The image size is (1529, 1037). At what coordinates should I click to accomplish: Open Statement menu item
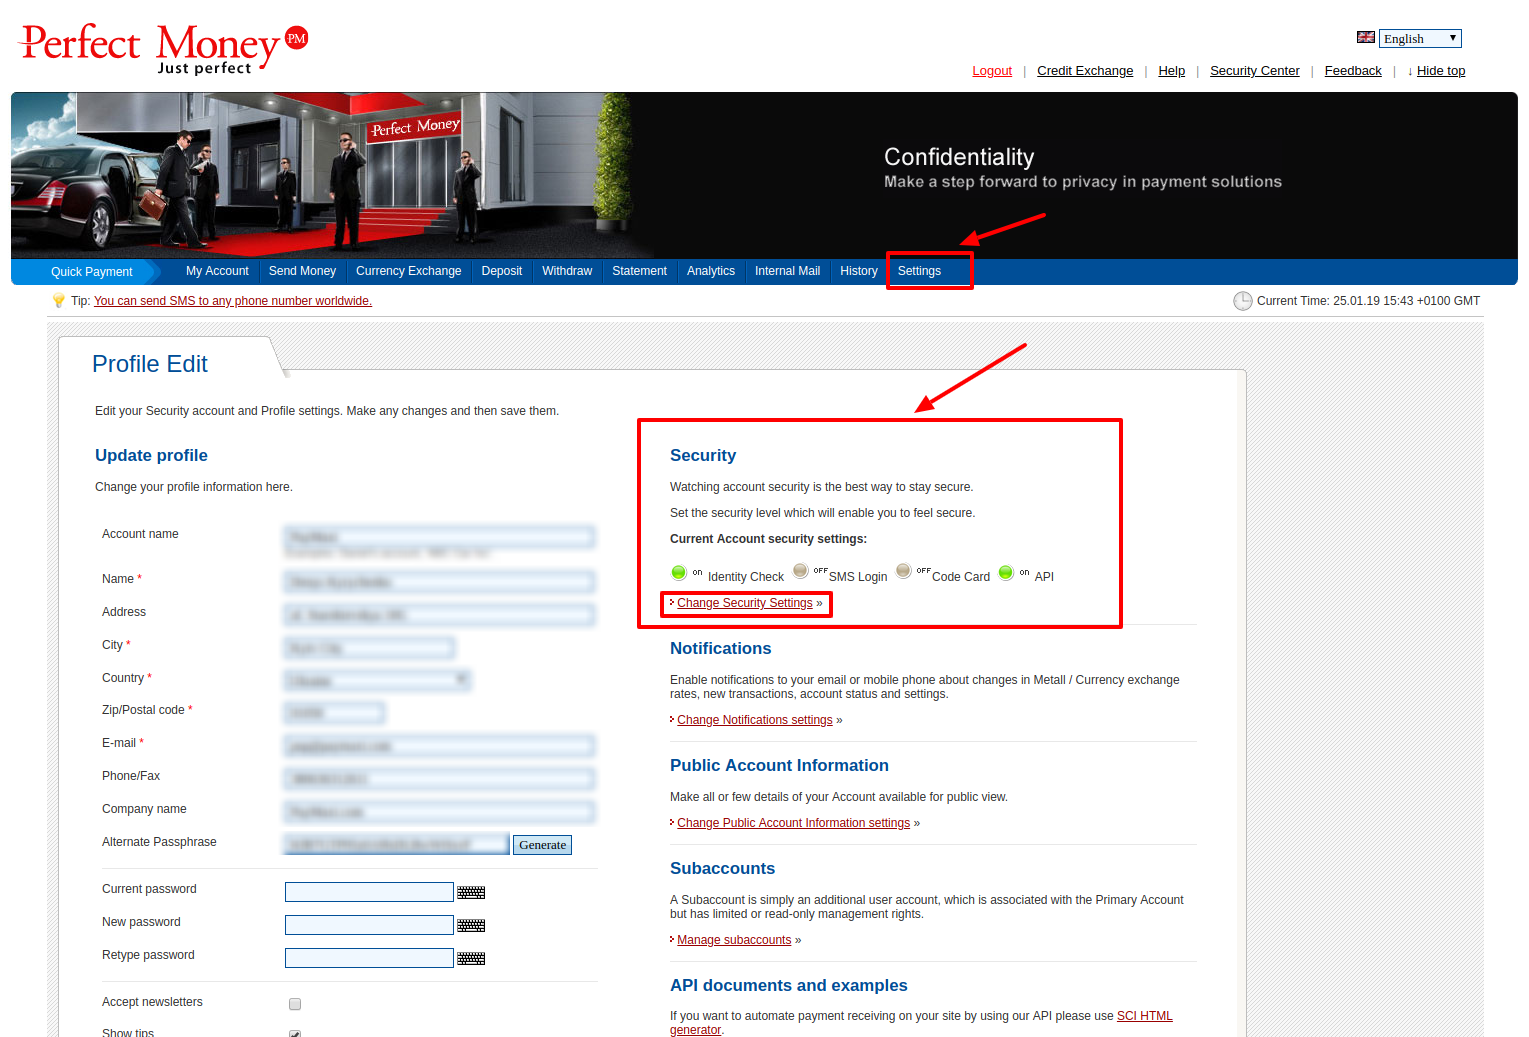point(639,271)
